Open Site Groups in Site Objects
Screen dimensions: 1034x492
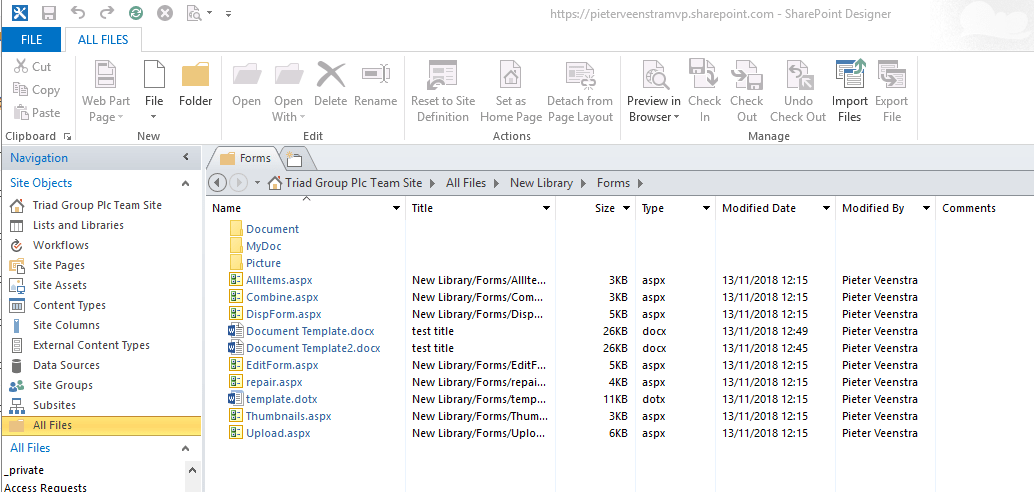tap(63, 385)
